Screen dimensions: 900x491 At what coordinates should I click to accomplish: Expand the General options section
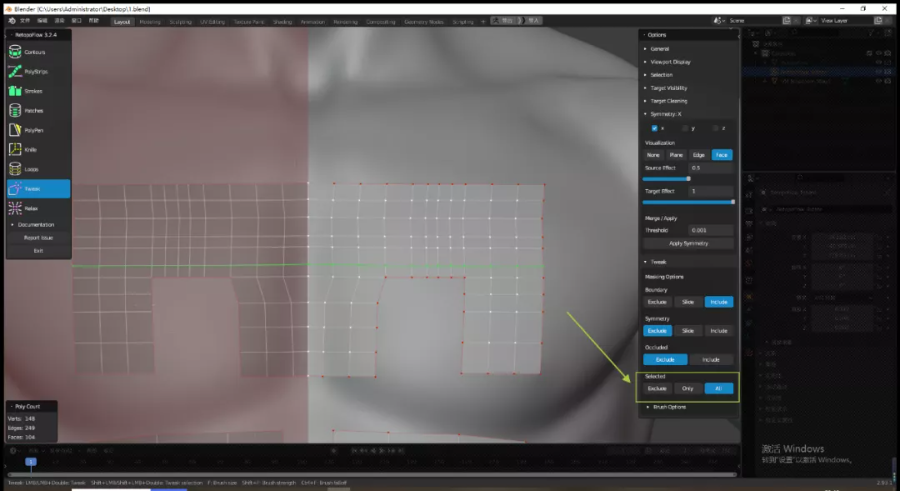[x=660, y=48]
